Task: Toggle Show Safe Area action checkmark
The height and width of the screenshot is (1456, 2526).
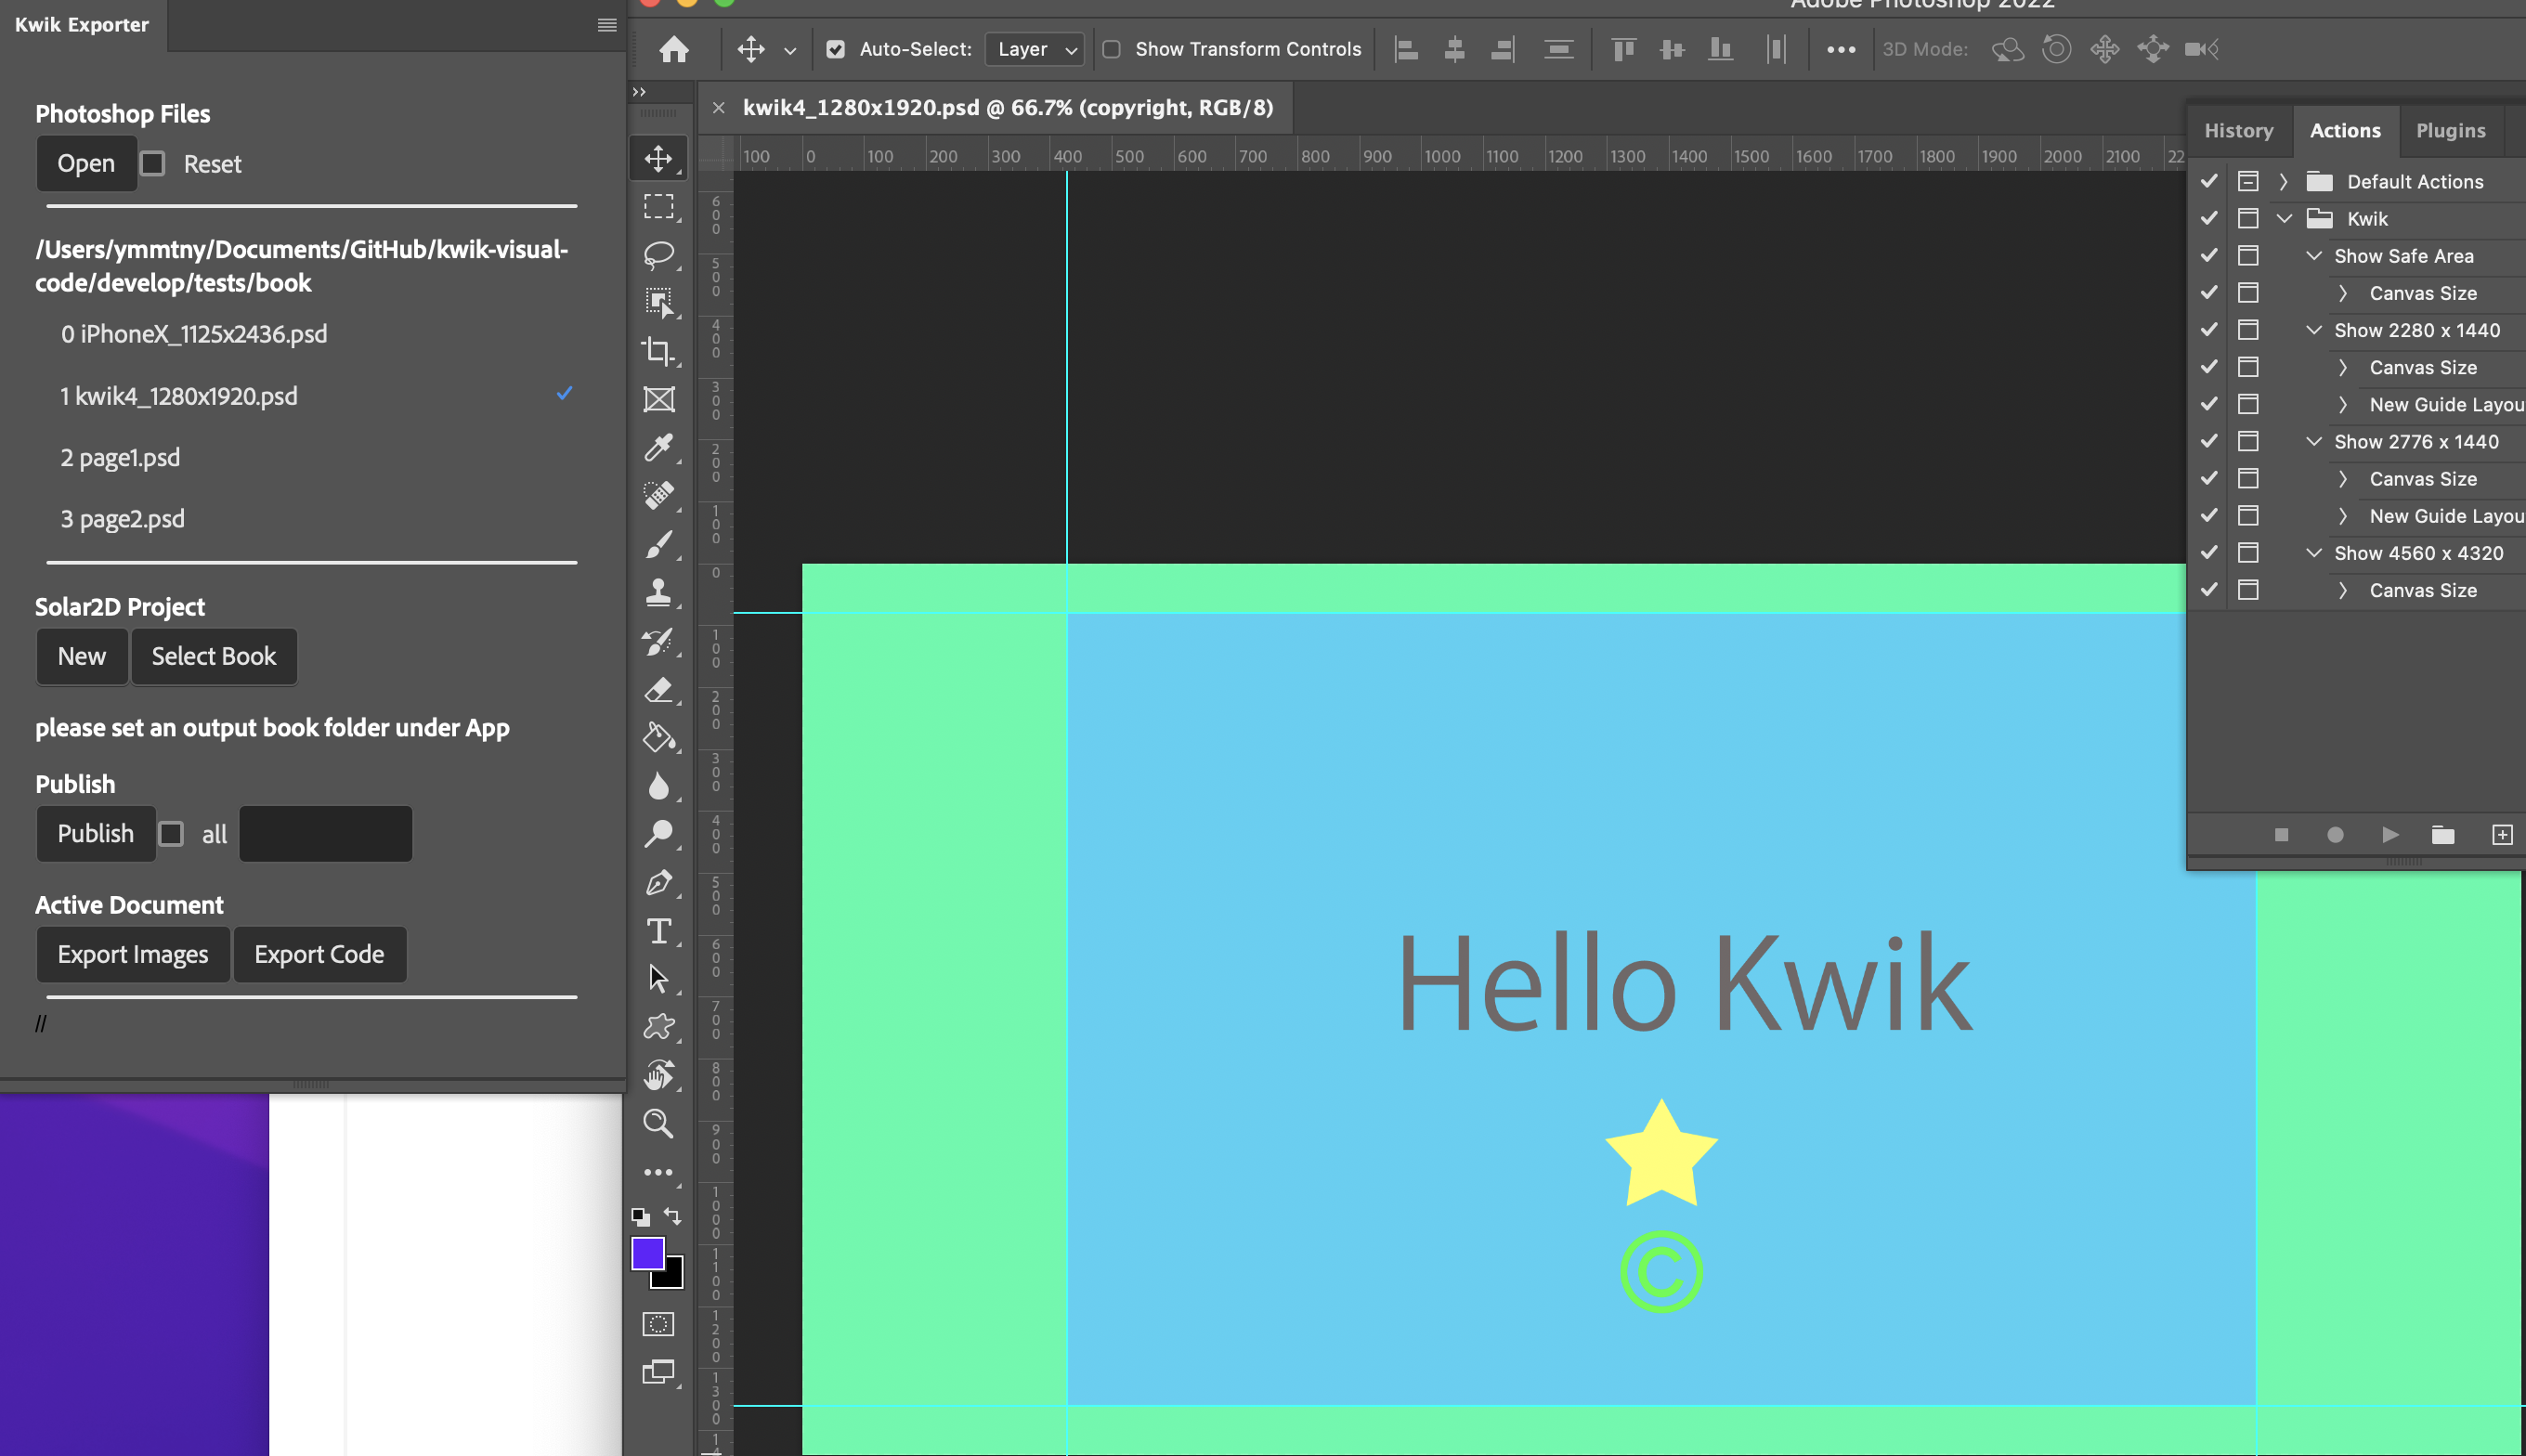Action: 2209,255
